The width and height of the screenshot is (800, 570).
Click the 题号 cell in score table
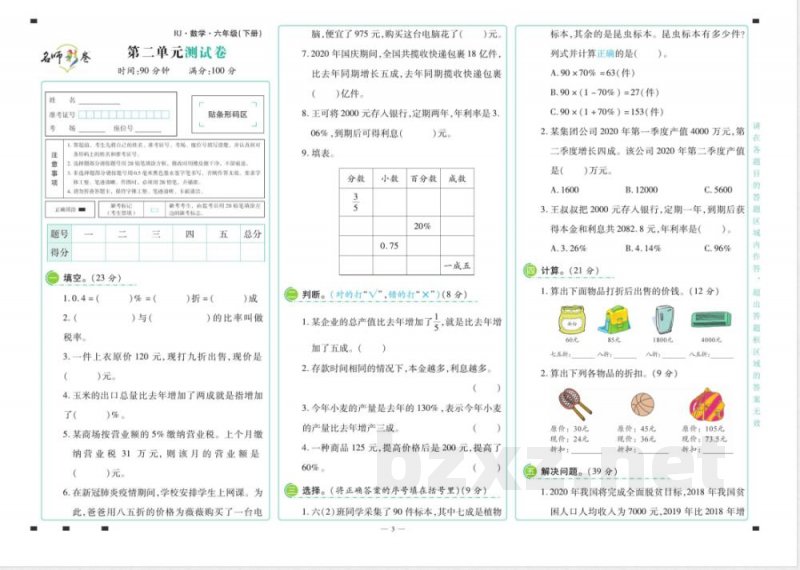59,234
